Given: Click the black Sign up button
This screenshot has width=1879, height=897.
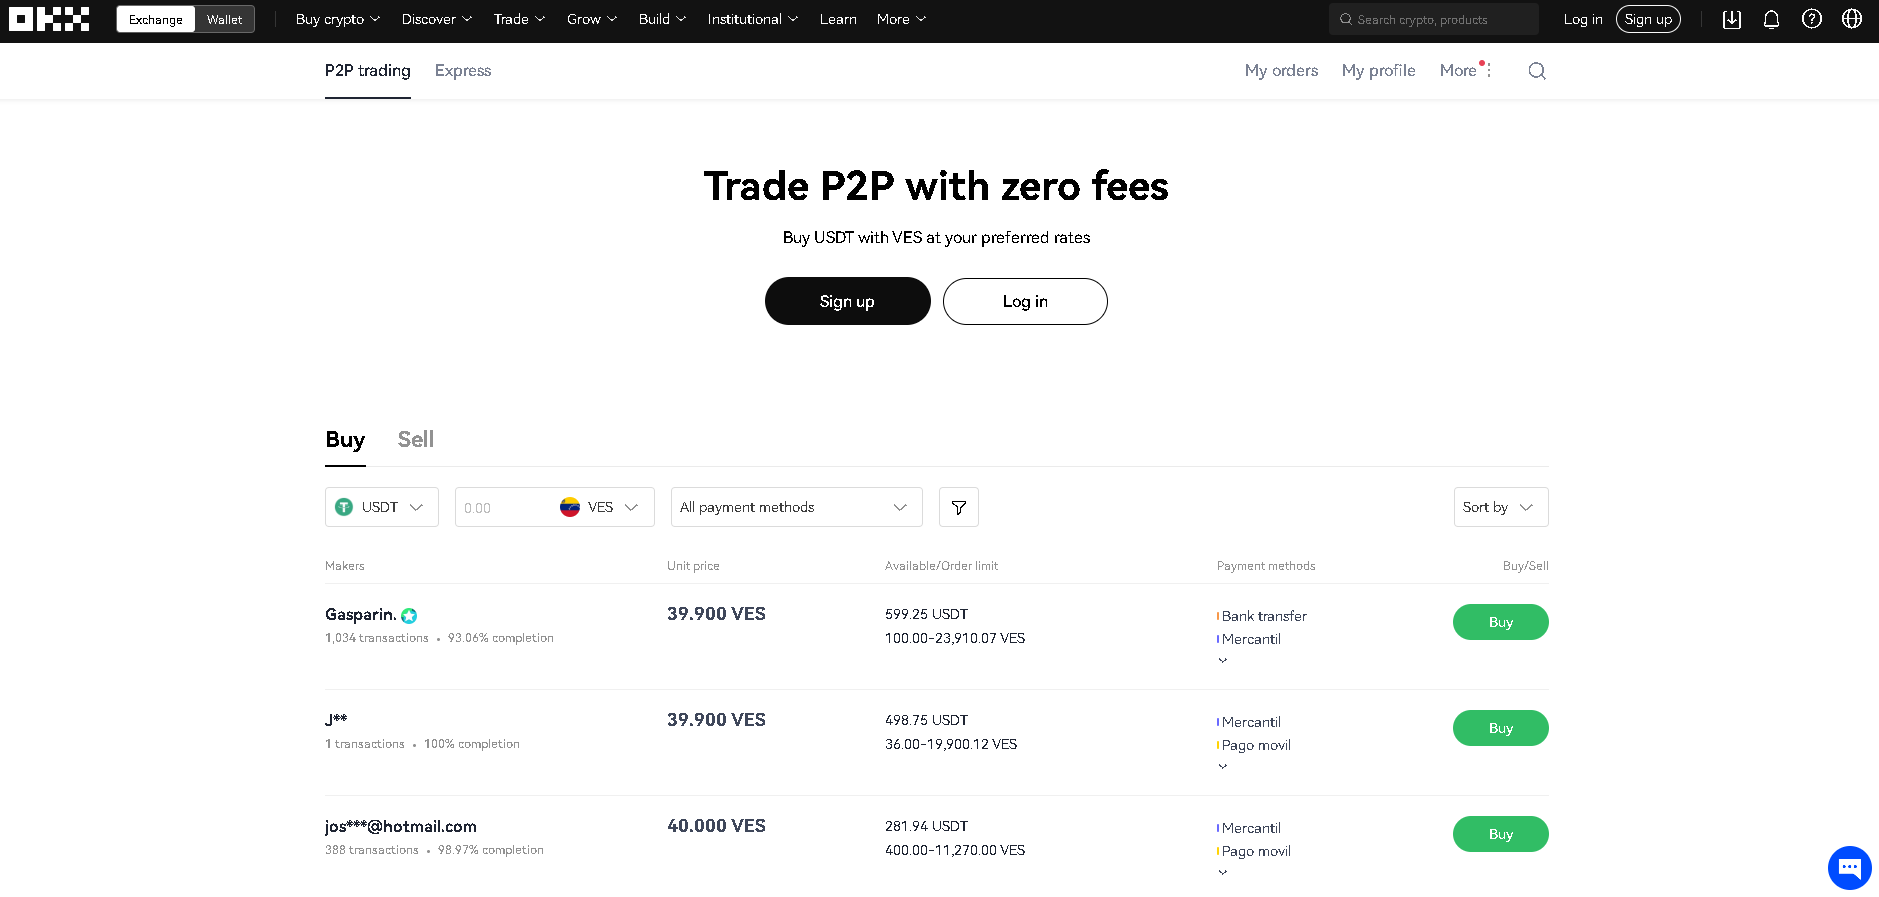Looking at the screenshot, I should click(848, 301).
